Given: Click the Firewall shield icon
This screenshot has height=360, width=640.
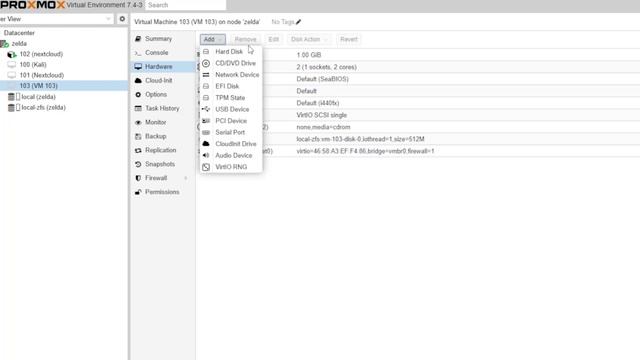Looking at the screenshot, I should point(138,178).
